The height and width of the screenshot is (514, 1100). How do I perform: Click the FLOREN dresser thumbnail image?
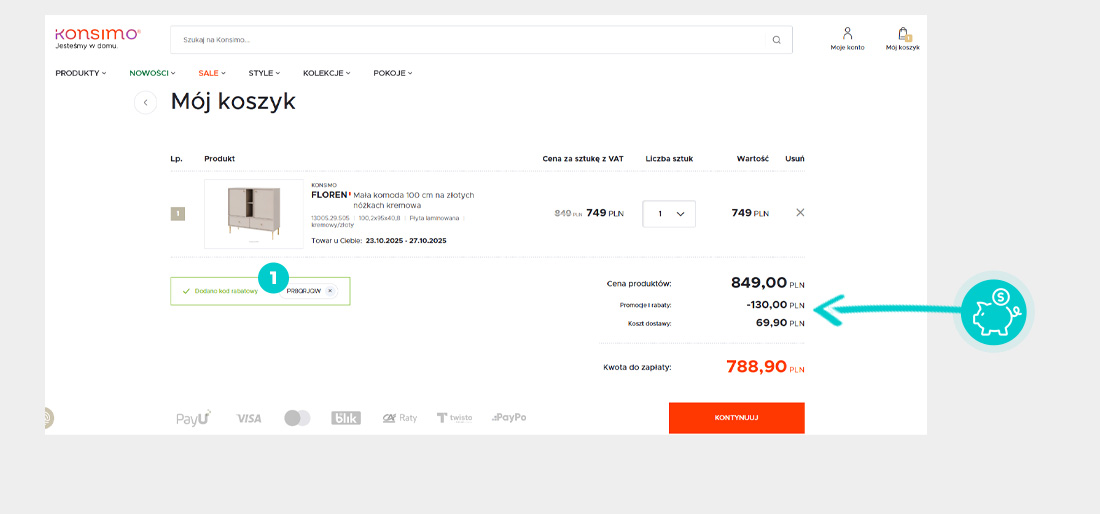254,213
